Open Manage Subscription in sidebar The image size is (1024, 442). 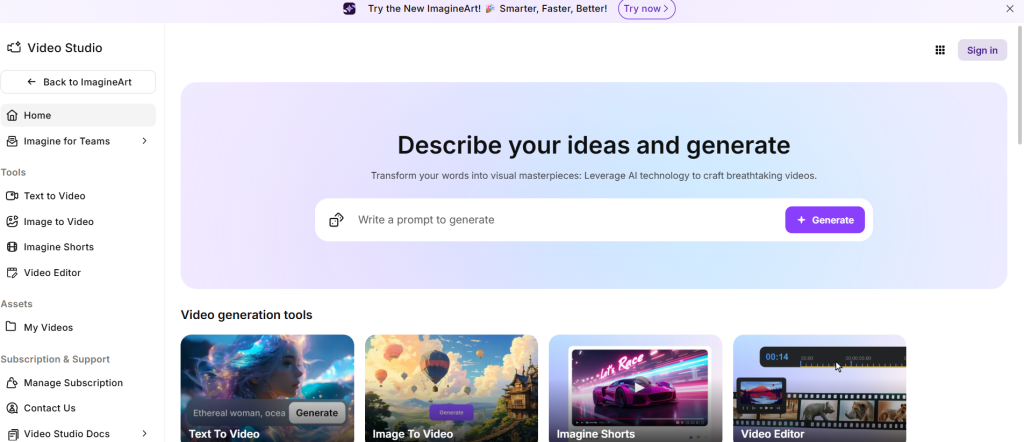73,383
